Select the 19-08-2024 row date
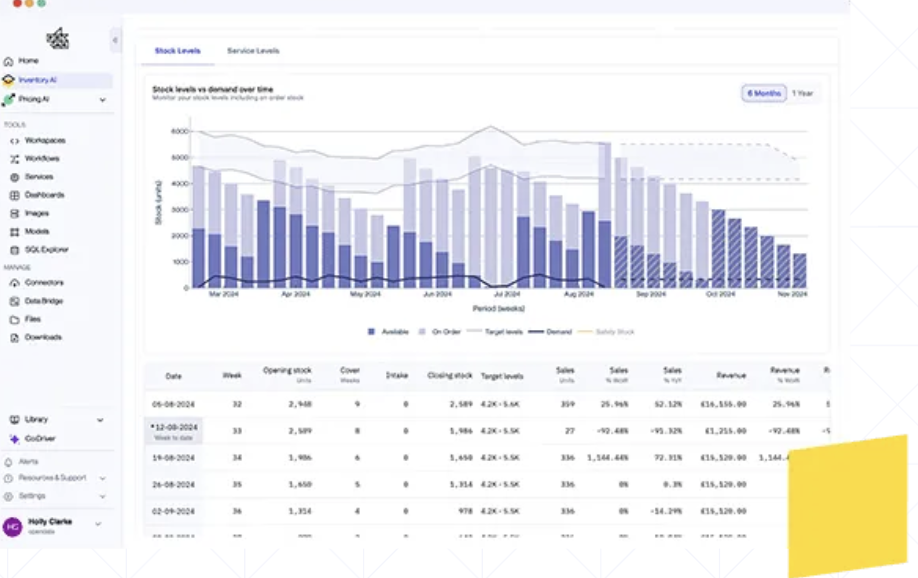This screenshot has height=578, width=918. [173, 457]
